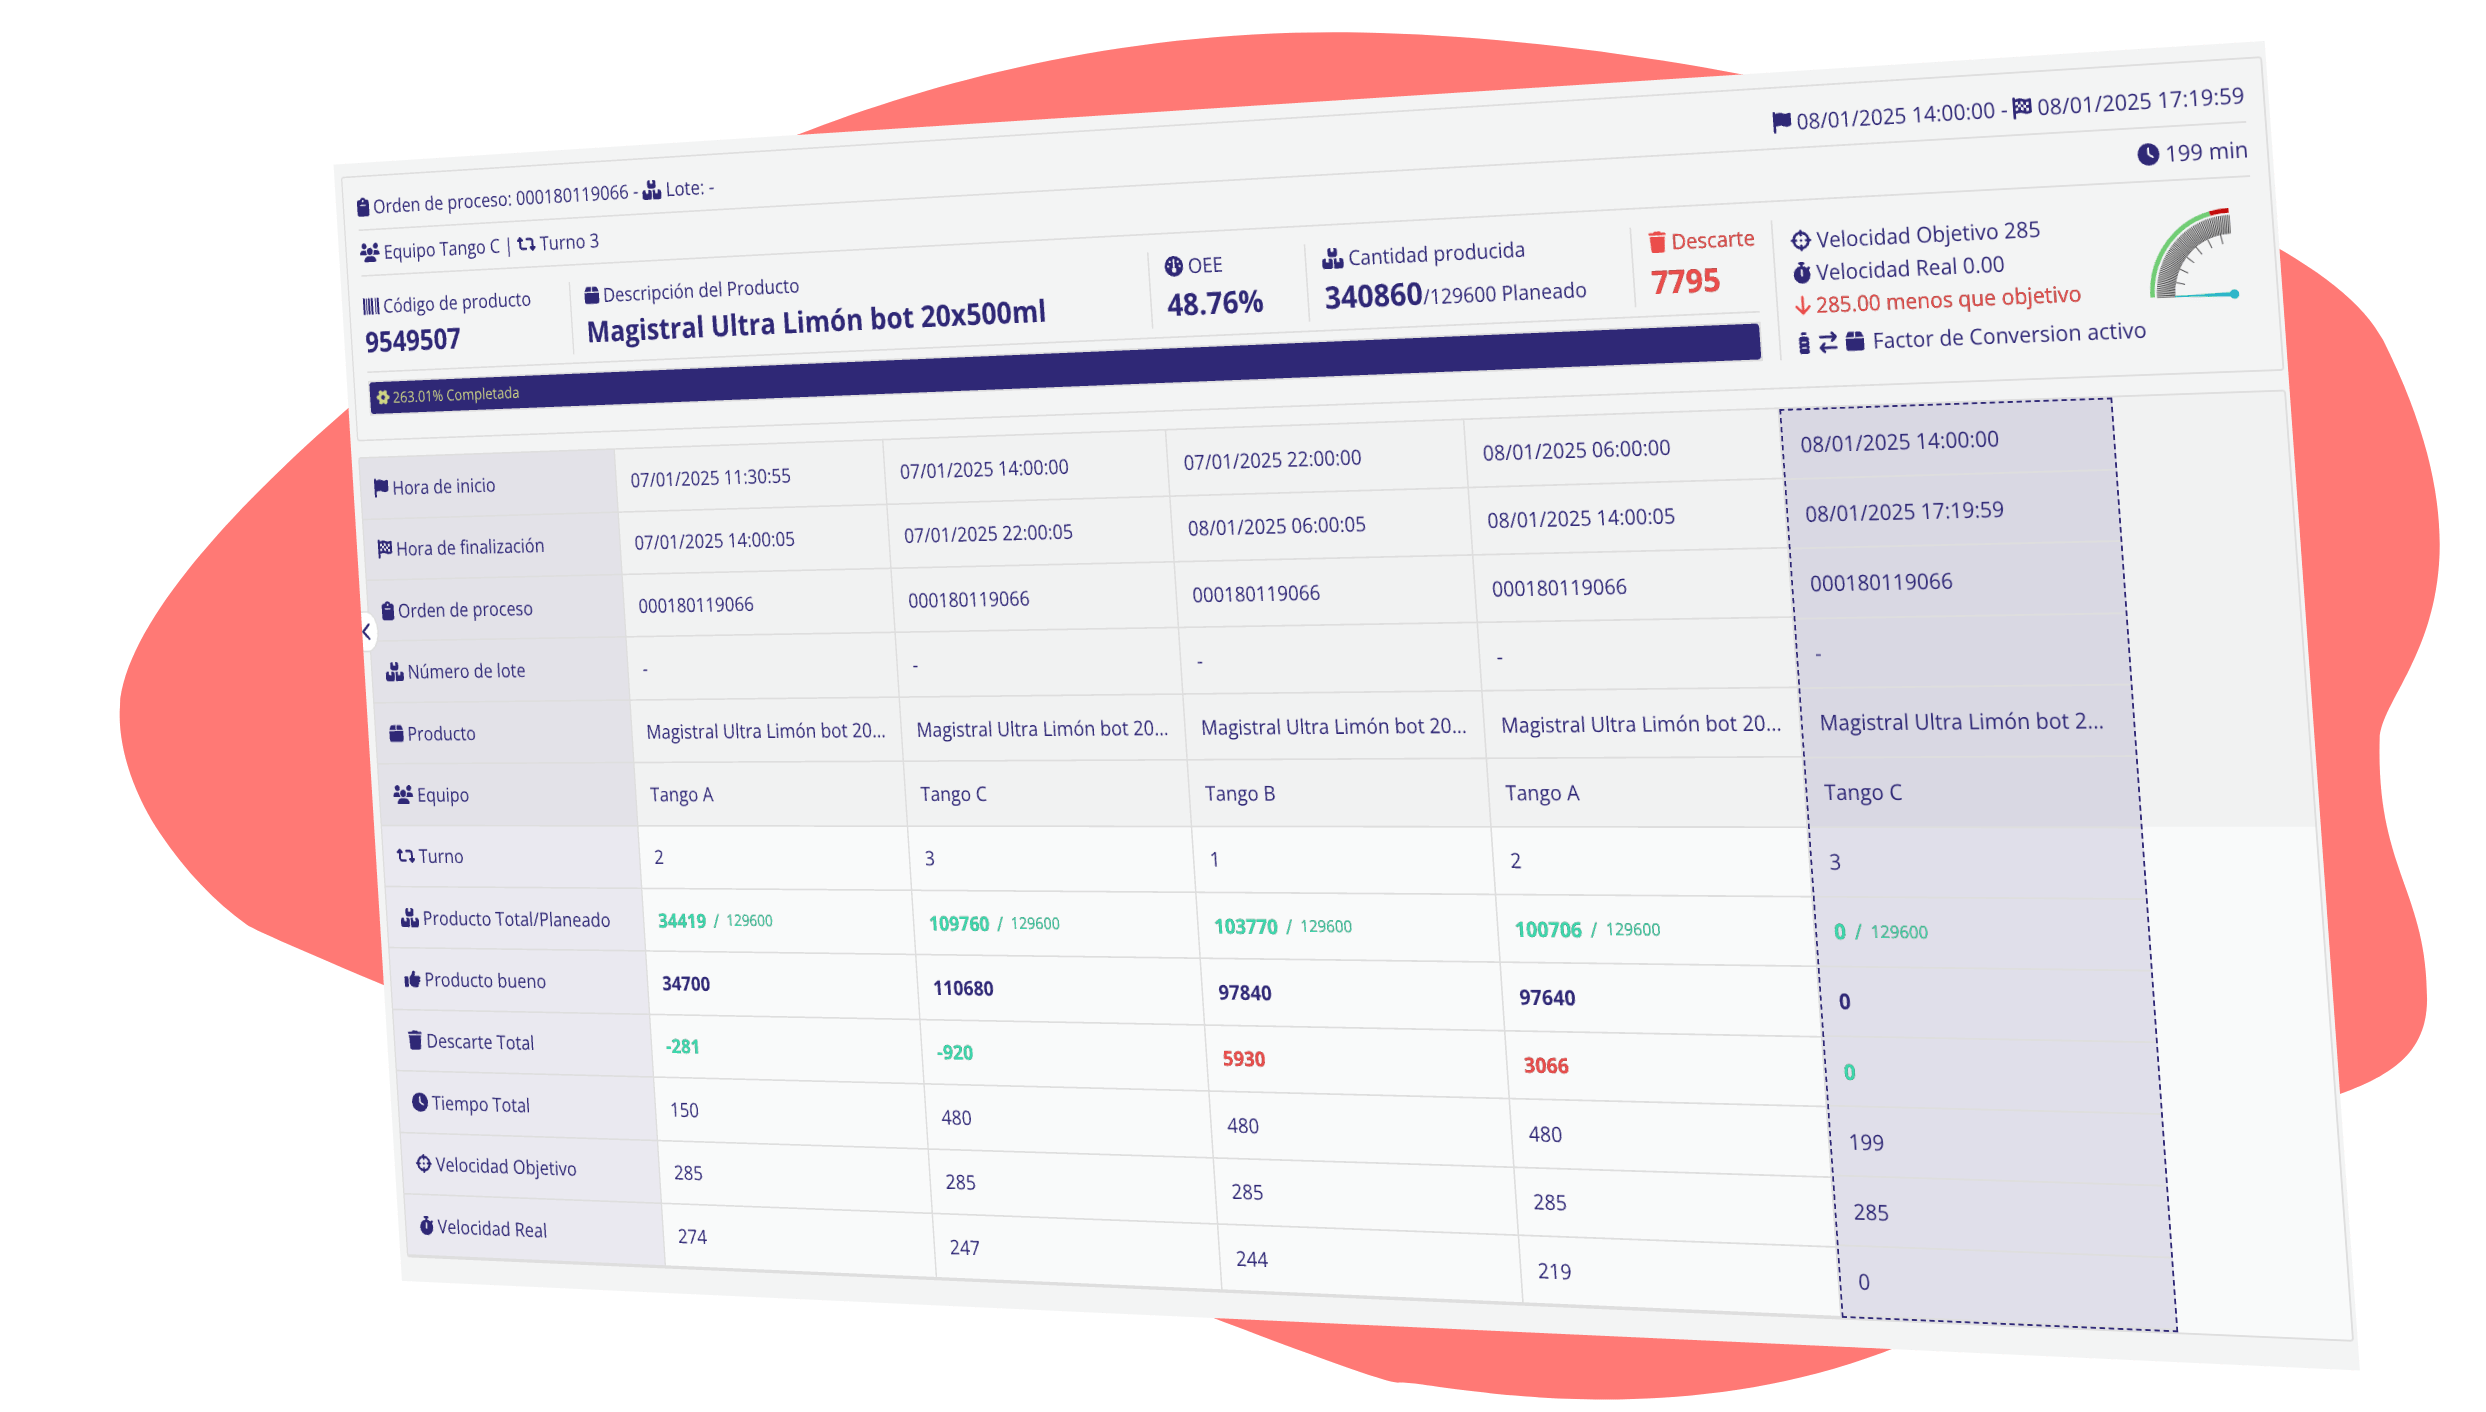Click the barcode icon beside Código de producto
This screenshot has height=1412, width=2486.
pyautogui.click(x=371, y=306)
